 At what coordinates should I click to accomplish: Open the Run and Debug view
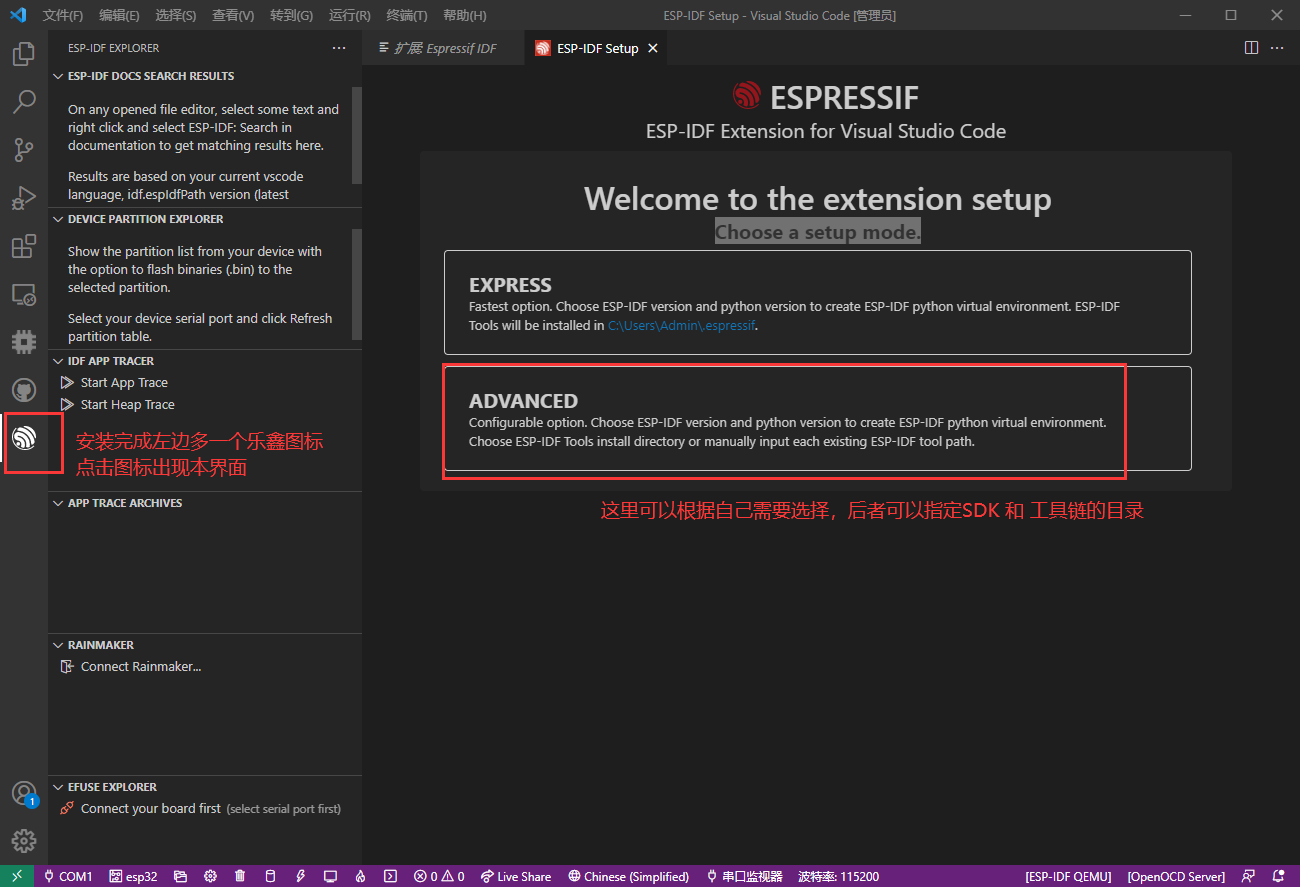point(24,198)
